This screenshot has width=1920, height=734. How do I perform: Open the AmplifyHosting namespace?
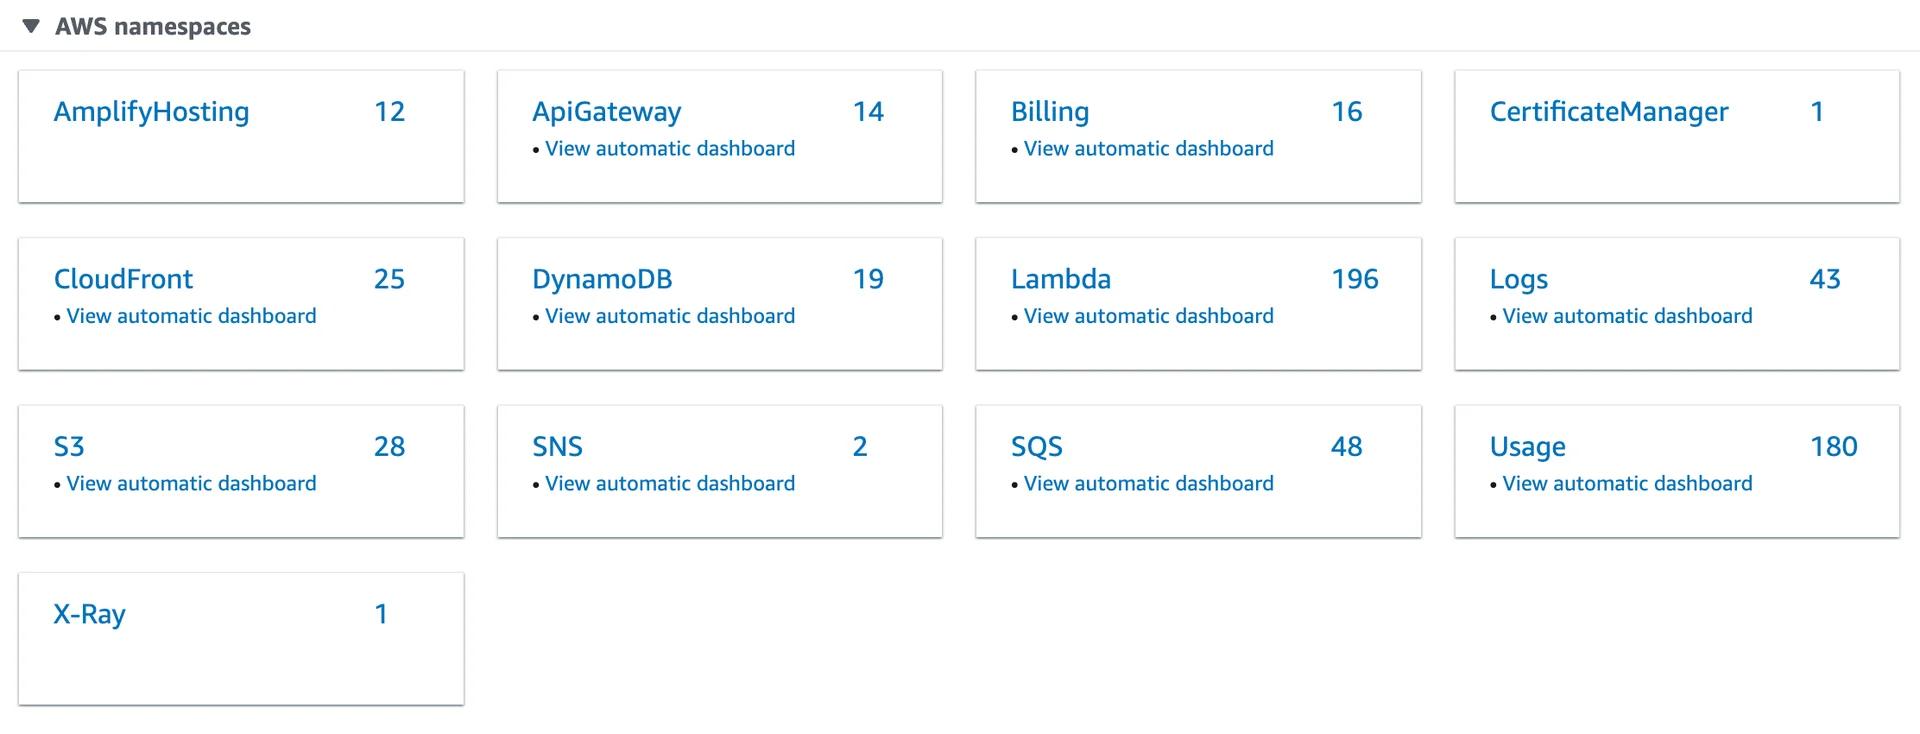(x=151, y=111)
